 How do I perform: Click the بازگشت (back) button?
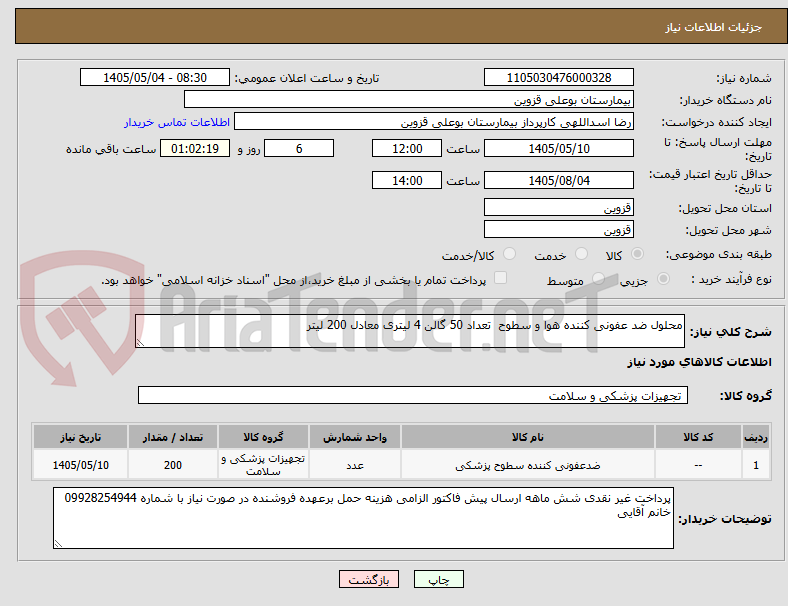point(369,579)
